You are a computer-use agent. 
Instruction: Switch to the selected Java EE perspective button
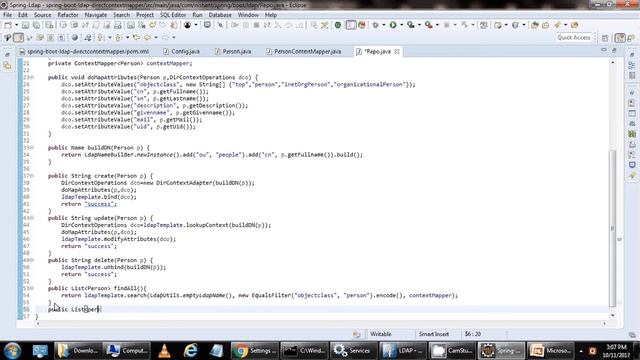620,38
